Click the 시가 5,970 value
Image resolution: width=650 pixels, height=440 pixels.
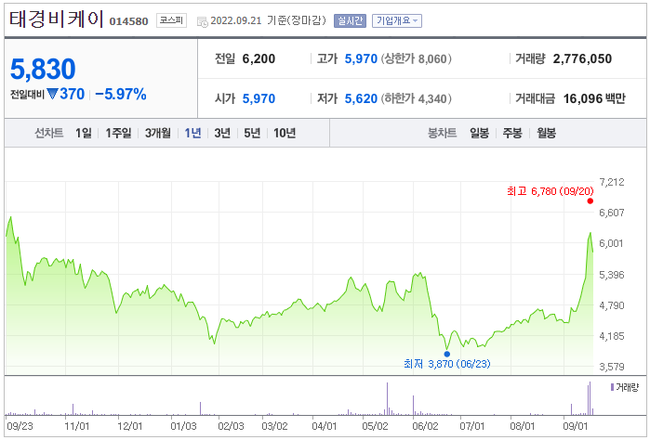pyautogui.click(x=259, y=99)
